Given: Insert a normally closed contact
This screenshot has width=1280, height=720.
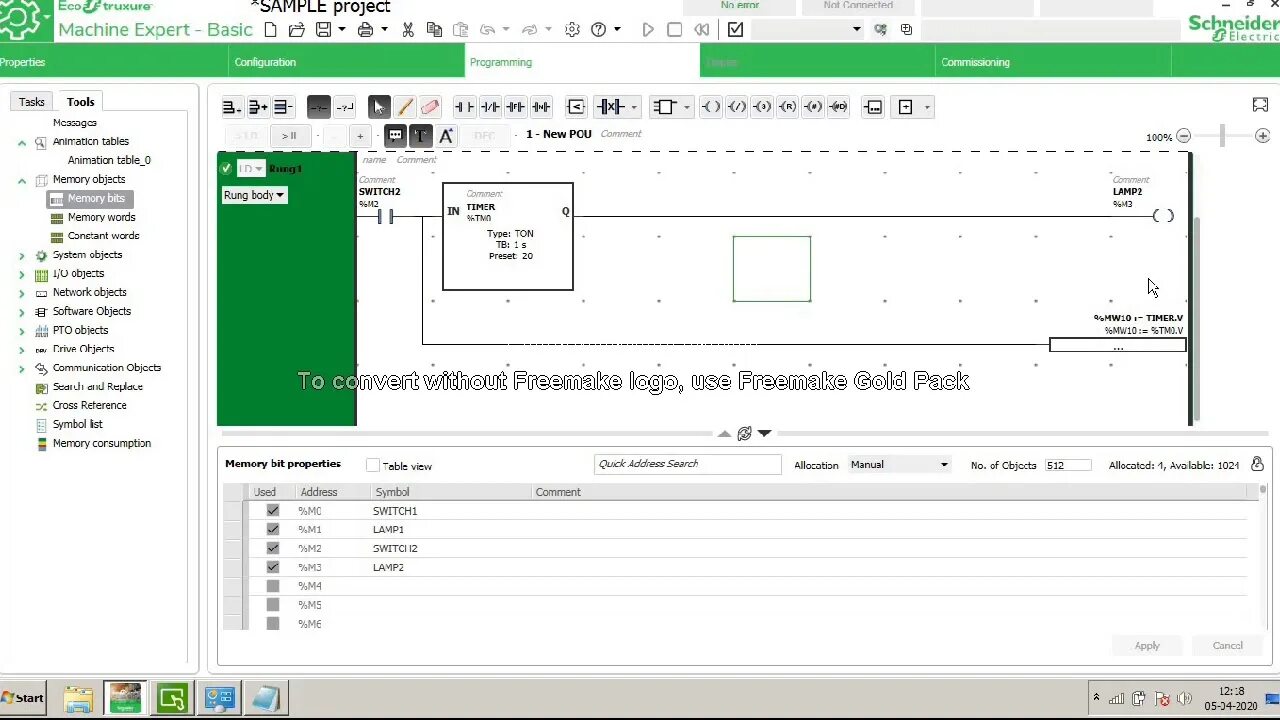Looking at the screenshot, I should [x=490, y=106].
